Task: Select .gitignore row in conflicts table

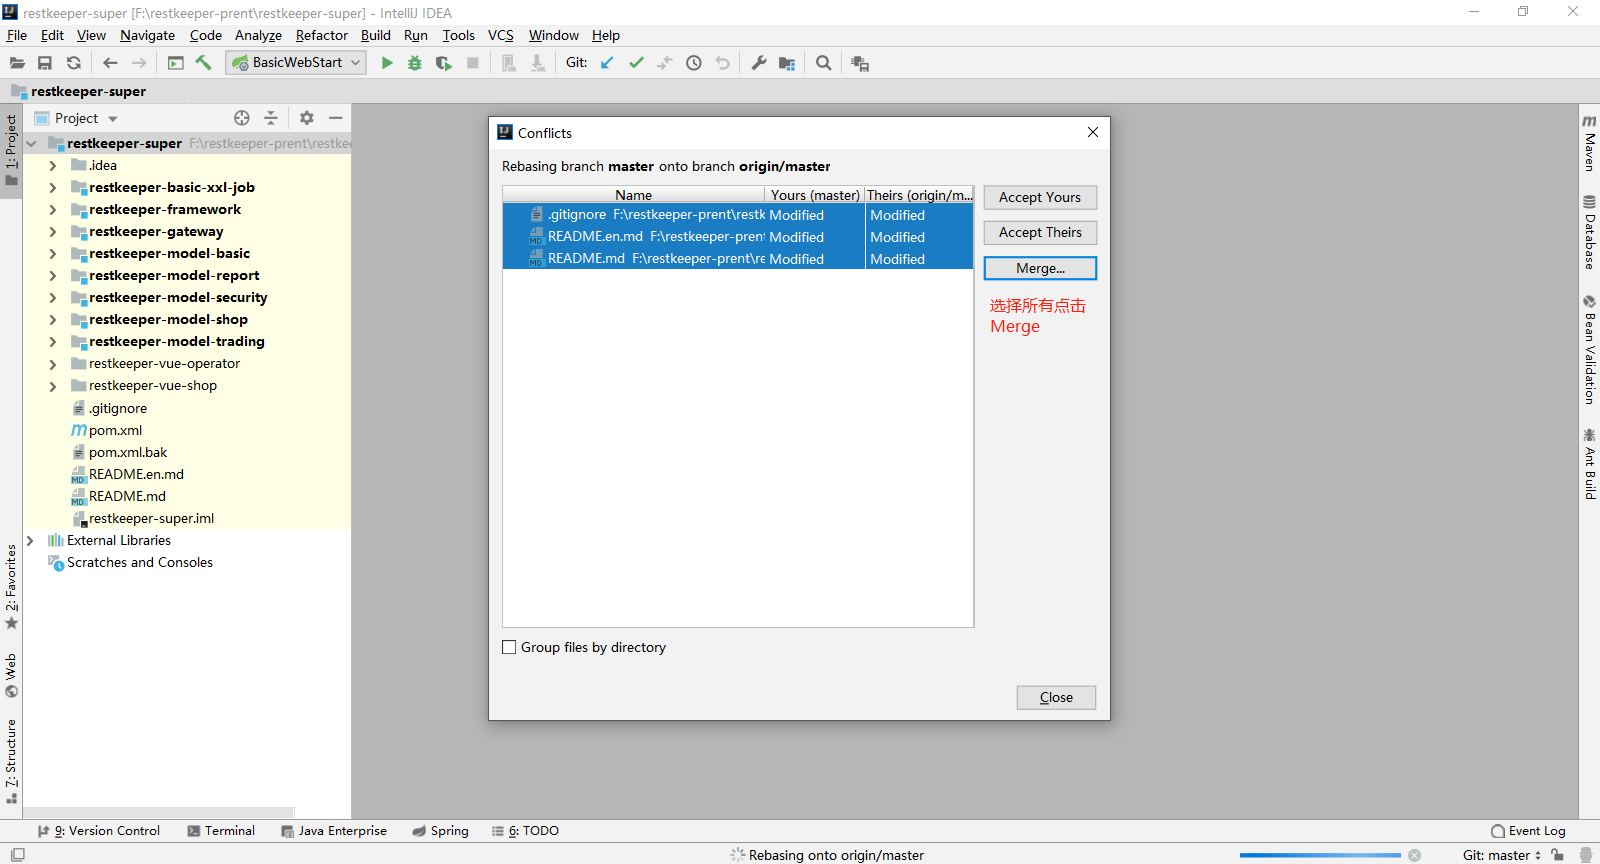Action: click(737, 215)
